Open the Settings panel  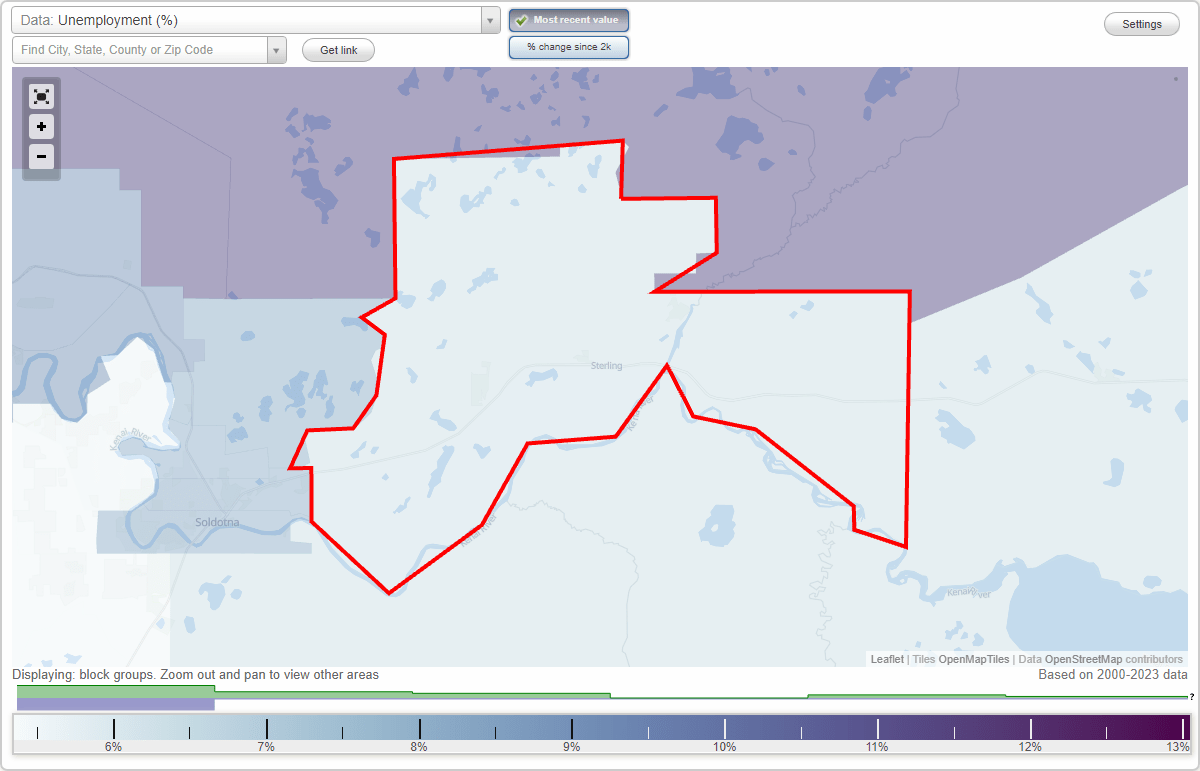(x=1141, y=23)
